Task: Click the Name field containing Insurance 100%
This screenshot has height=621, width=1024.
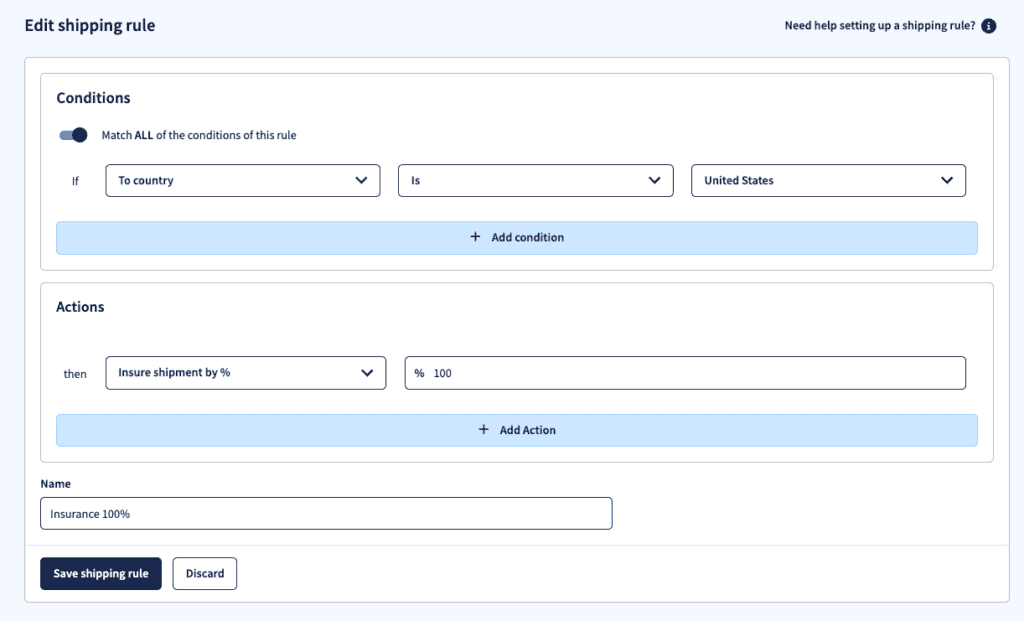Action: [x=326, y=514]
